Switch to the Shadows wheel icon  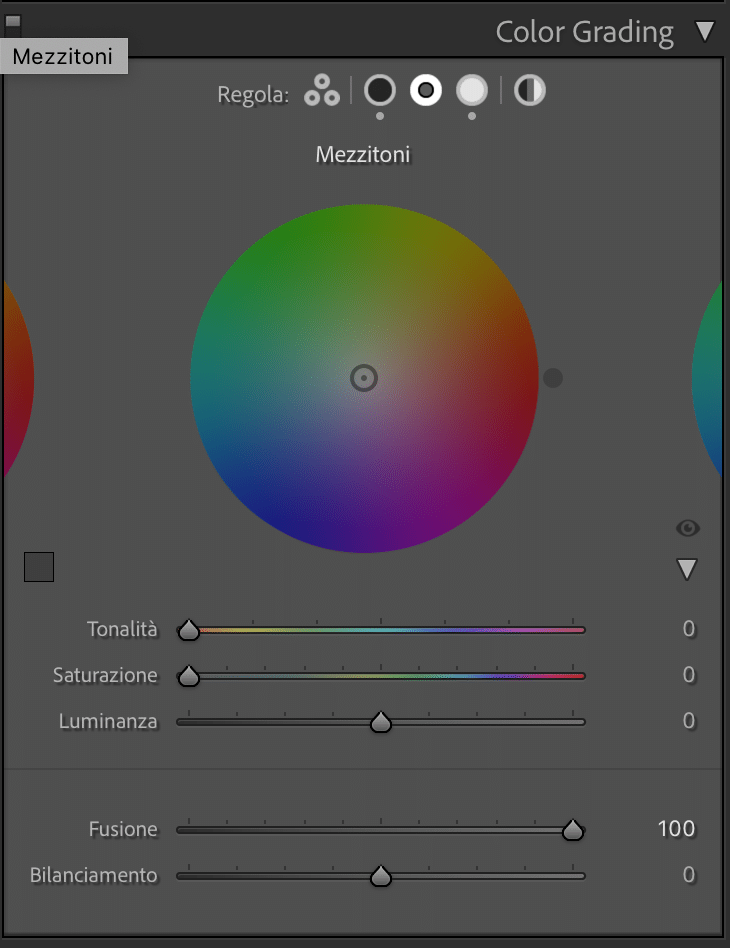[380, 91]
